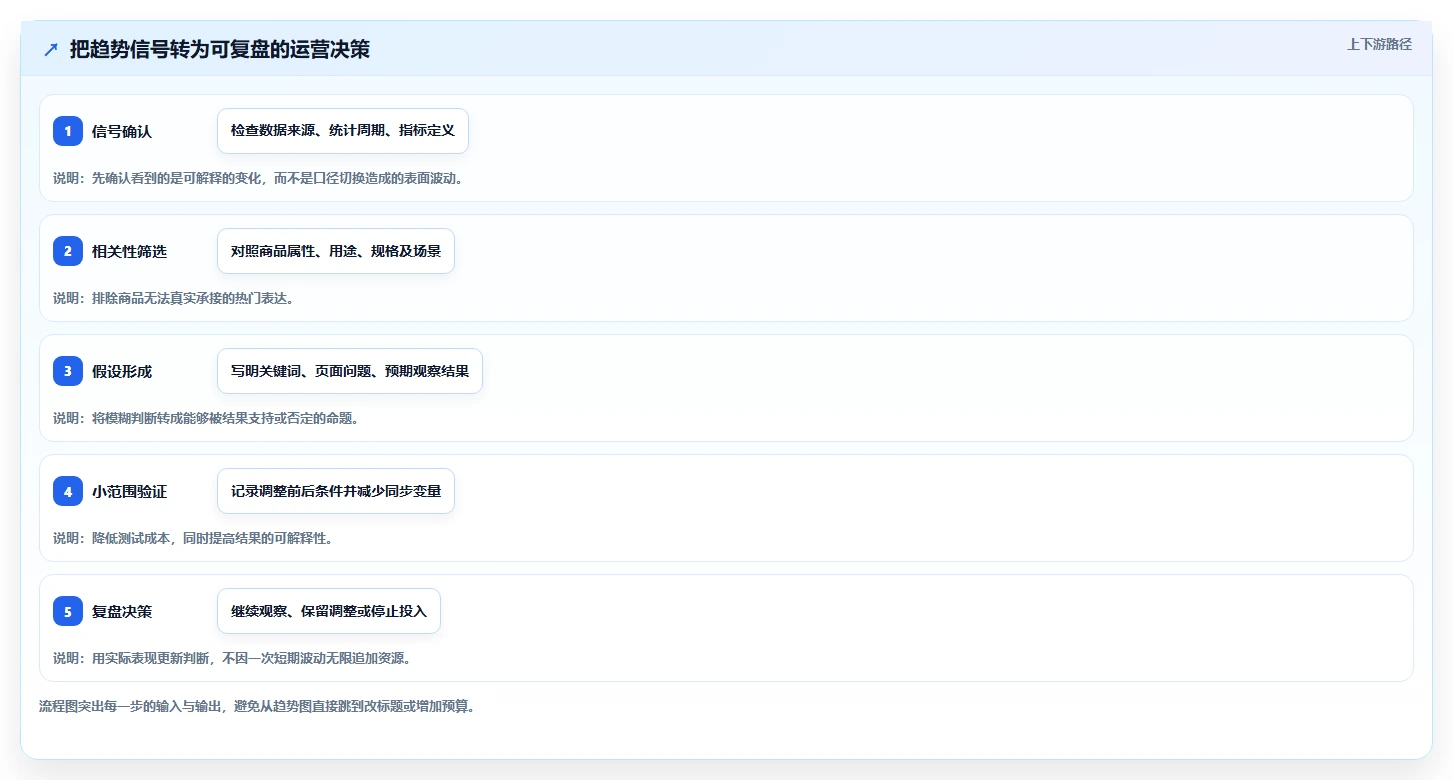Click the 复盘决策 step title
Viewport: 1453px width, 780px height.
pos(122,611)
